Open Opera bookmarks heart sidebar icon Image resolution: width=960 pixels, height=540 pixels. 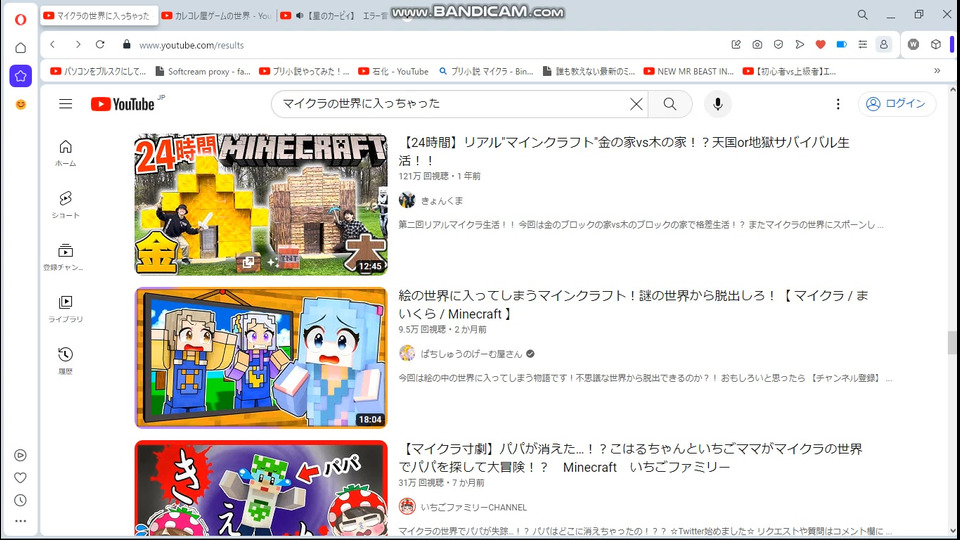[20, 478]
